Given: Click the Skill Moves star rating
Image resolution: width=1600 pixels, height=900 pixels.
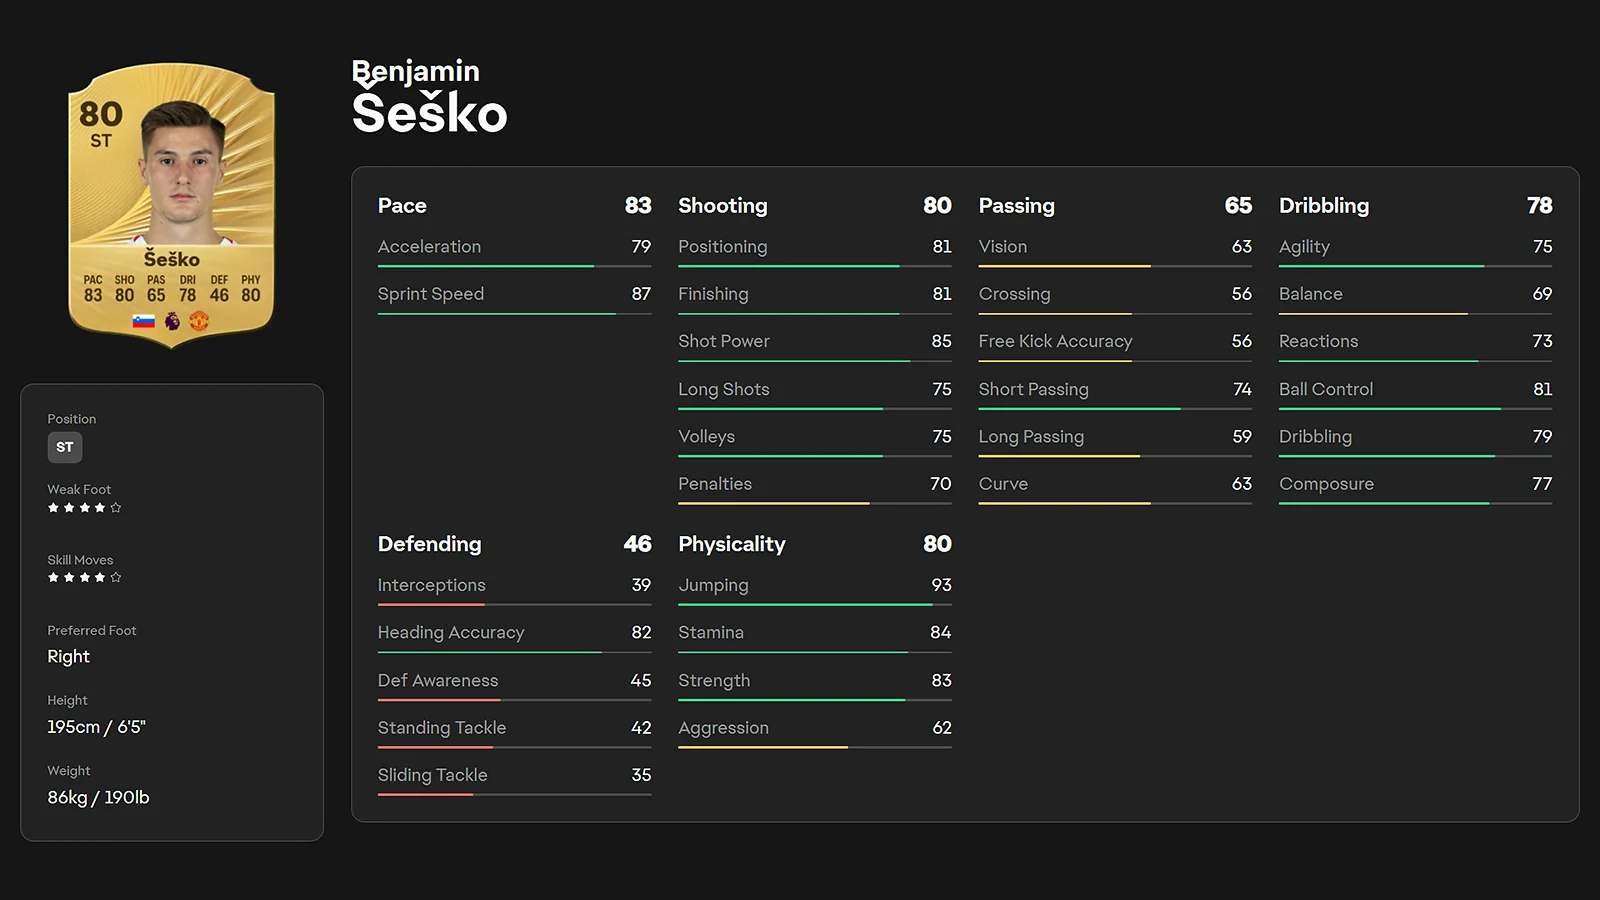Looking at the screenshot, I should (85, 578).
